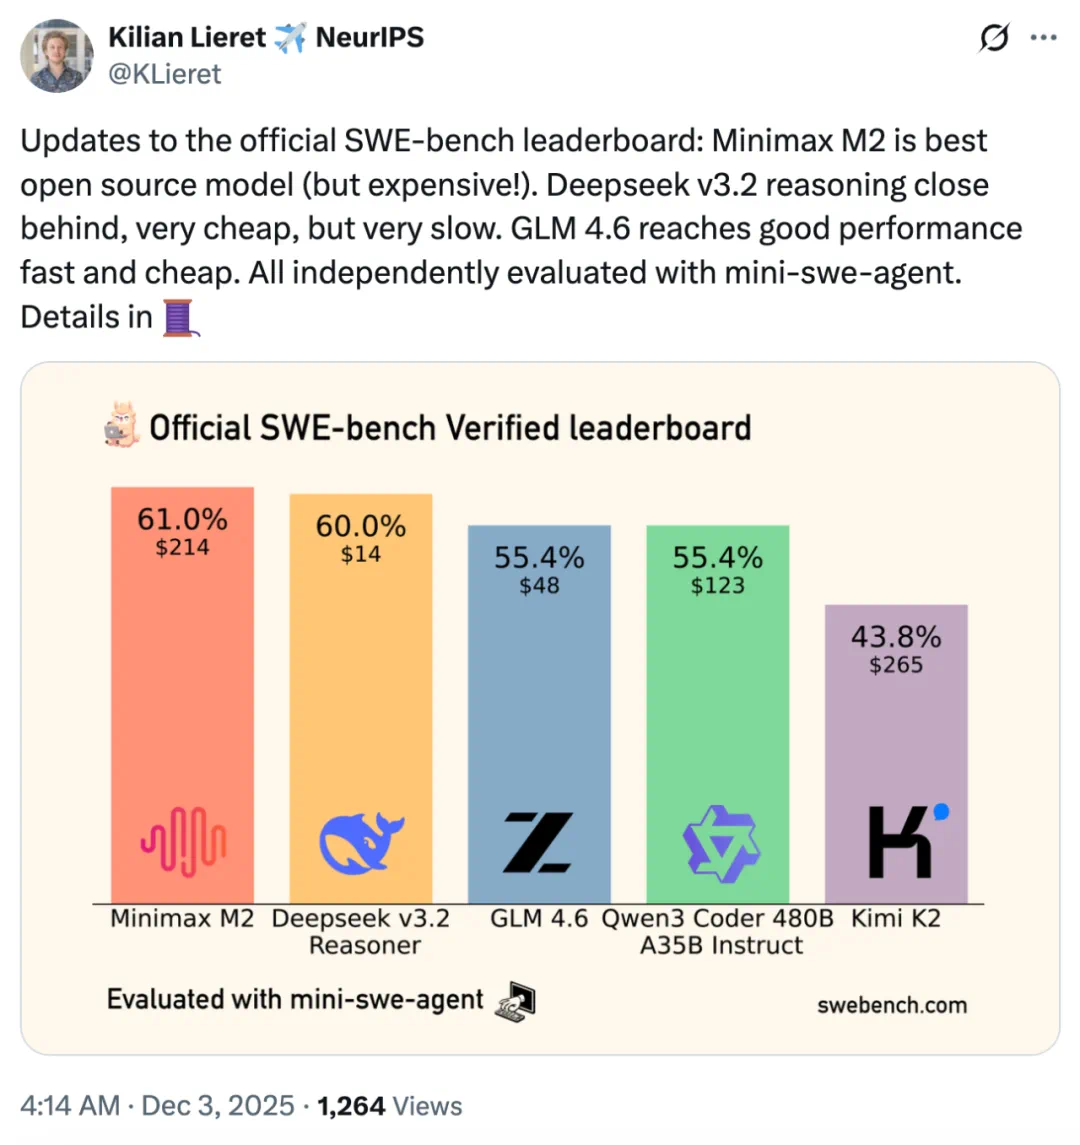Click the thread spool emoji in the tweet

177,318
